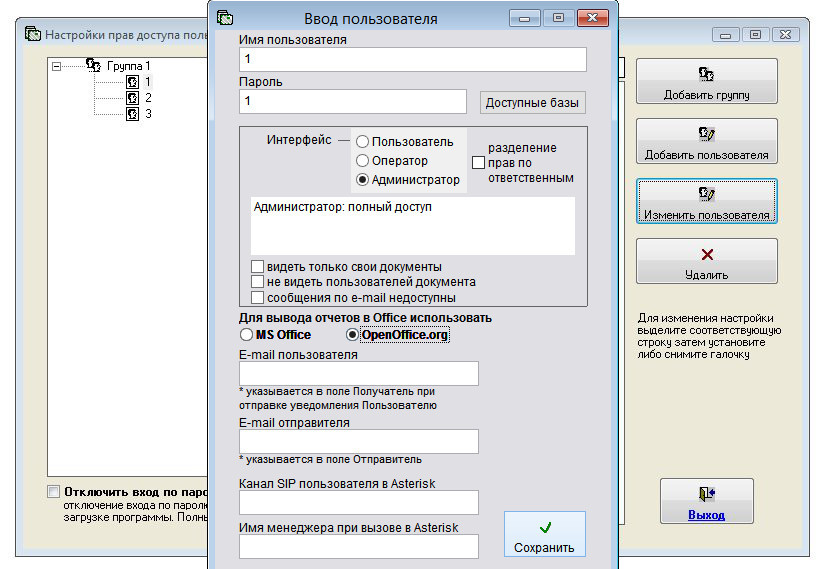Check сообщения по e-mail недоступны

(258, 297)
